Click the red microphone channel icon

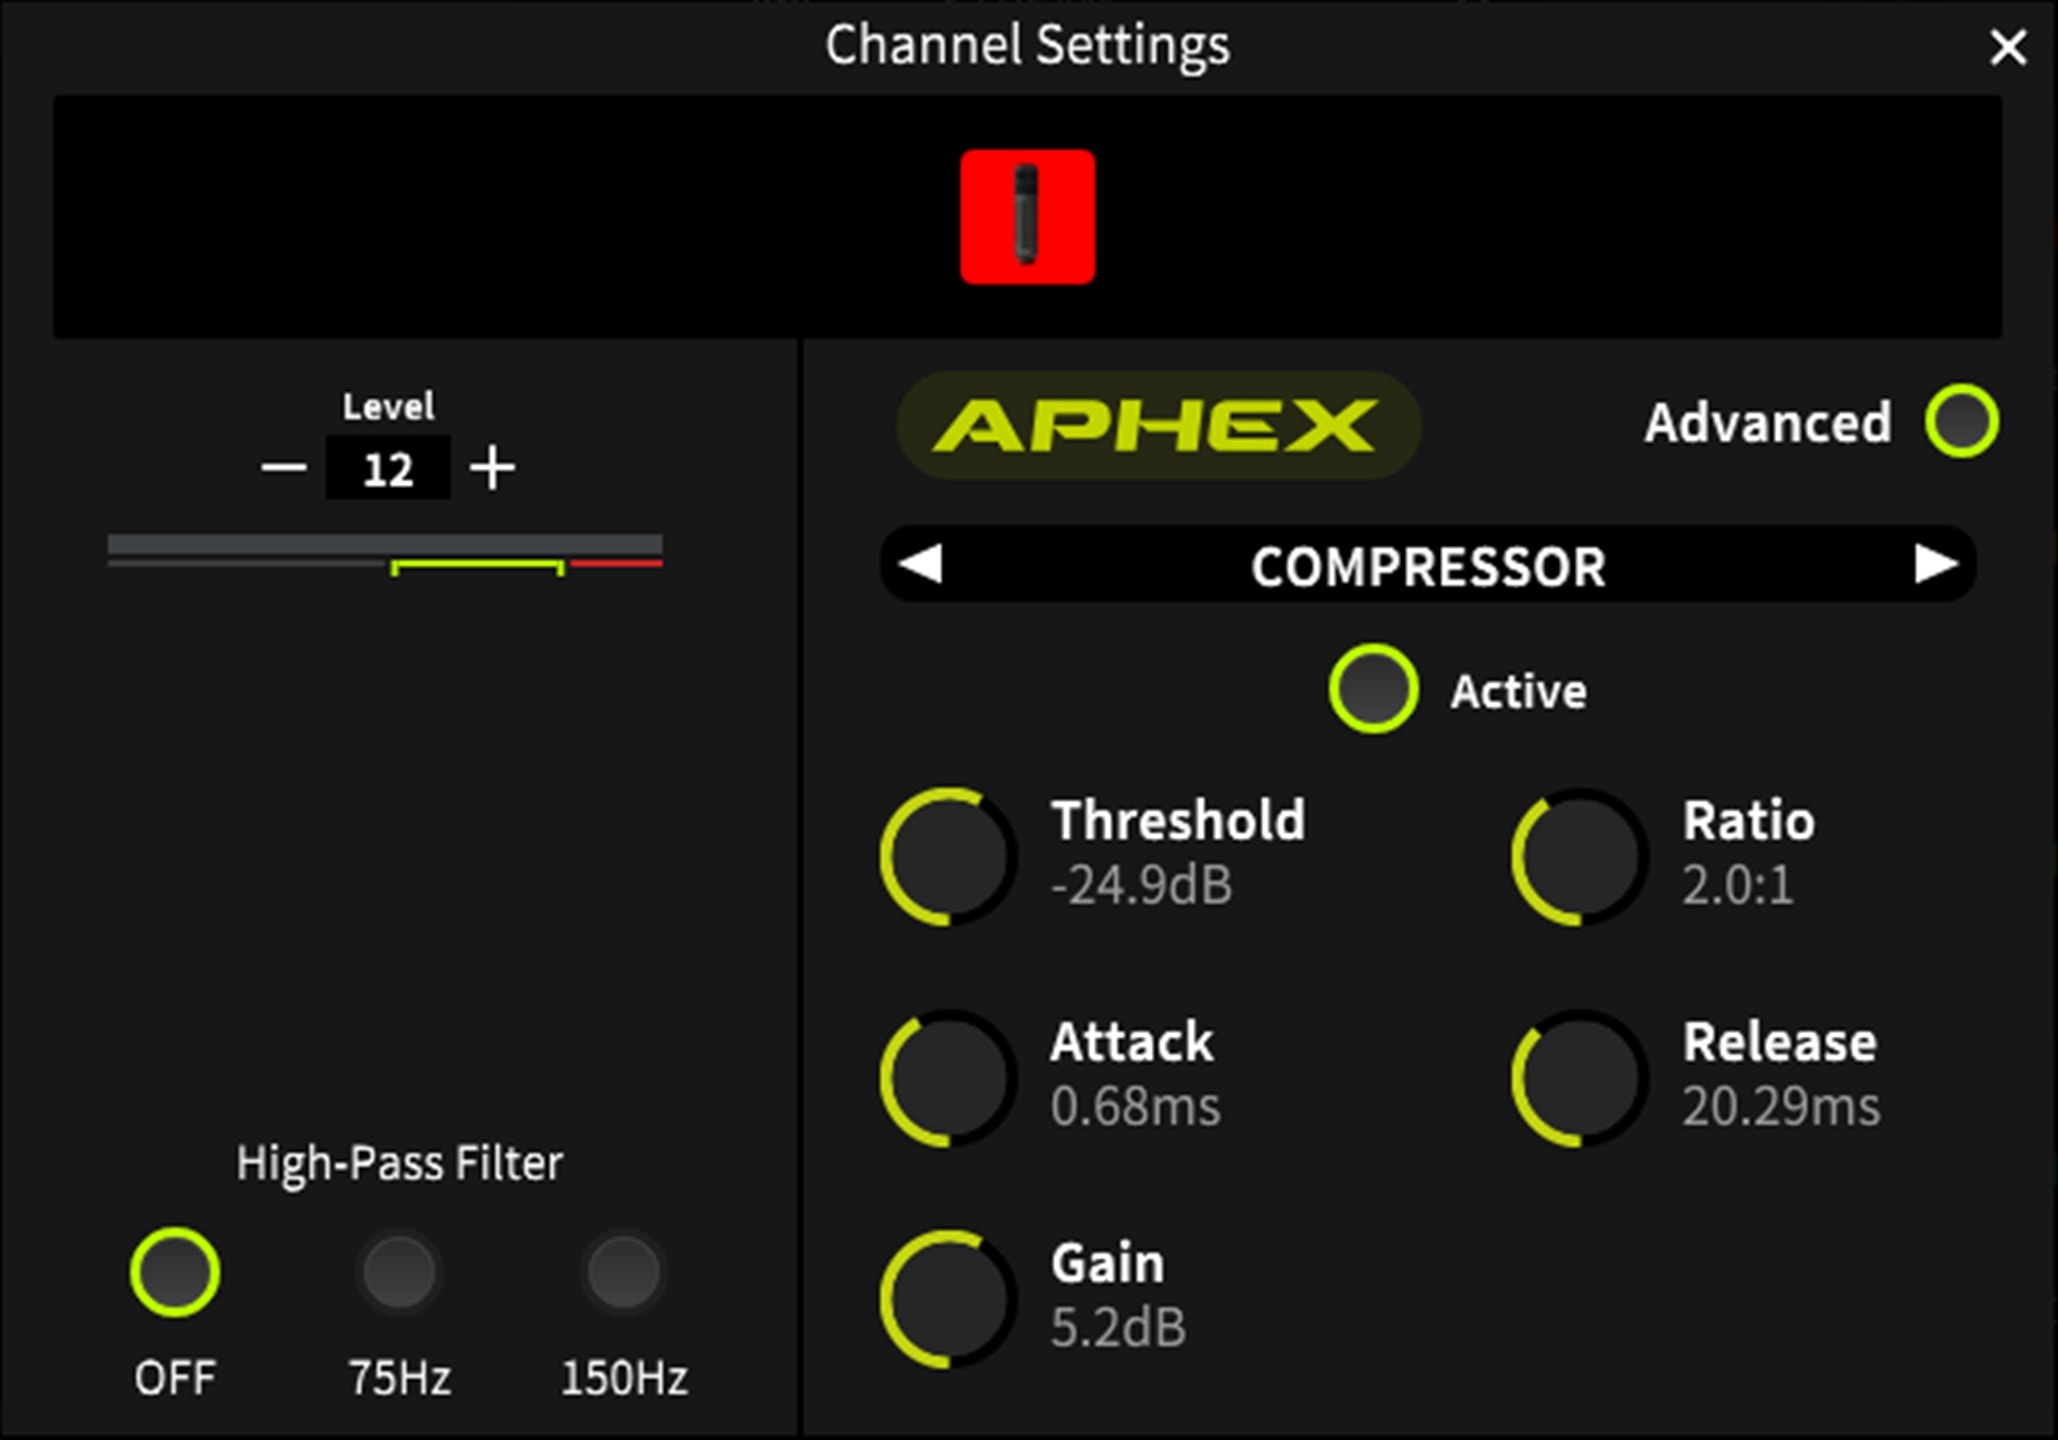pos(1027,217)
